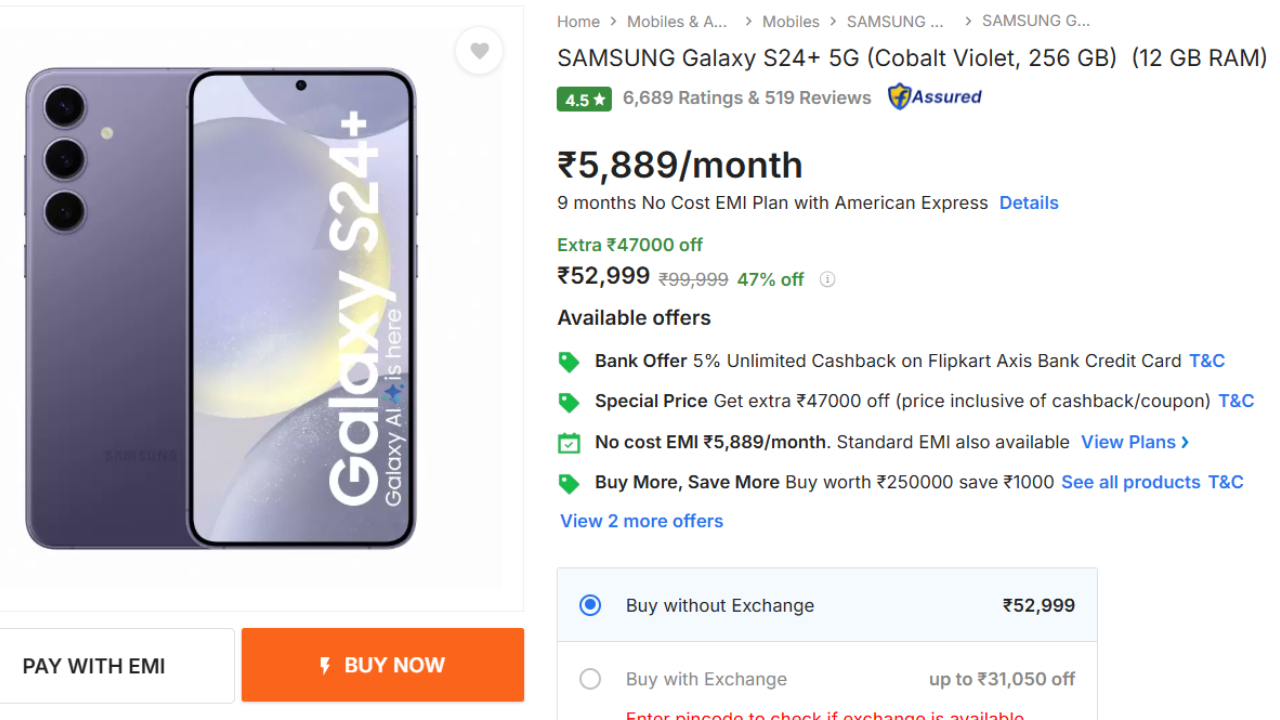Click the Special Price green tag icon
This screenshot has width=1280, height=720.
569,402
